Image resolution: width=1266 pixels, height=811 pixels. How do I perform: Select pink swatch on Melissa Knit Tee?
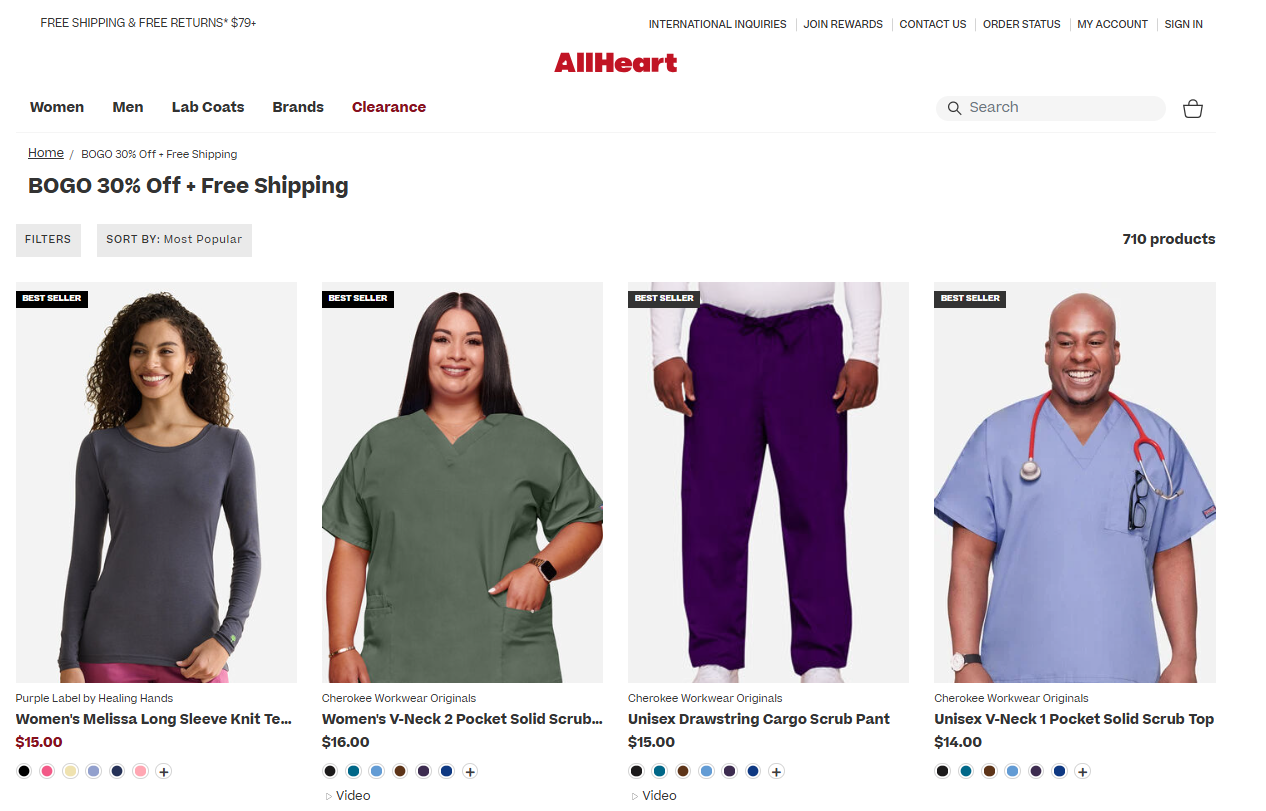click(x=47, y=771)
